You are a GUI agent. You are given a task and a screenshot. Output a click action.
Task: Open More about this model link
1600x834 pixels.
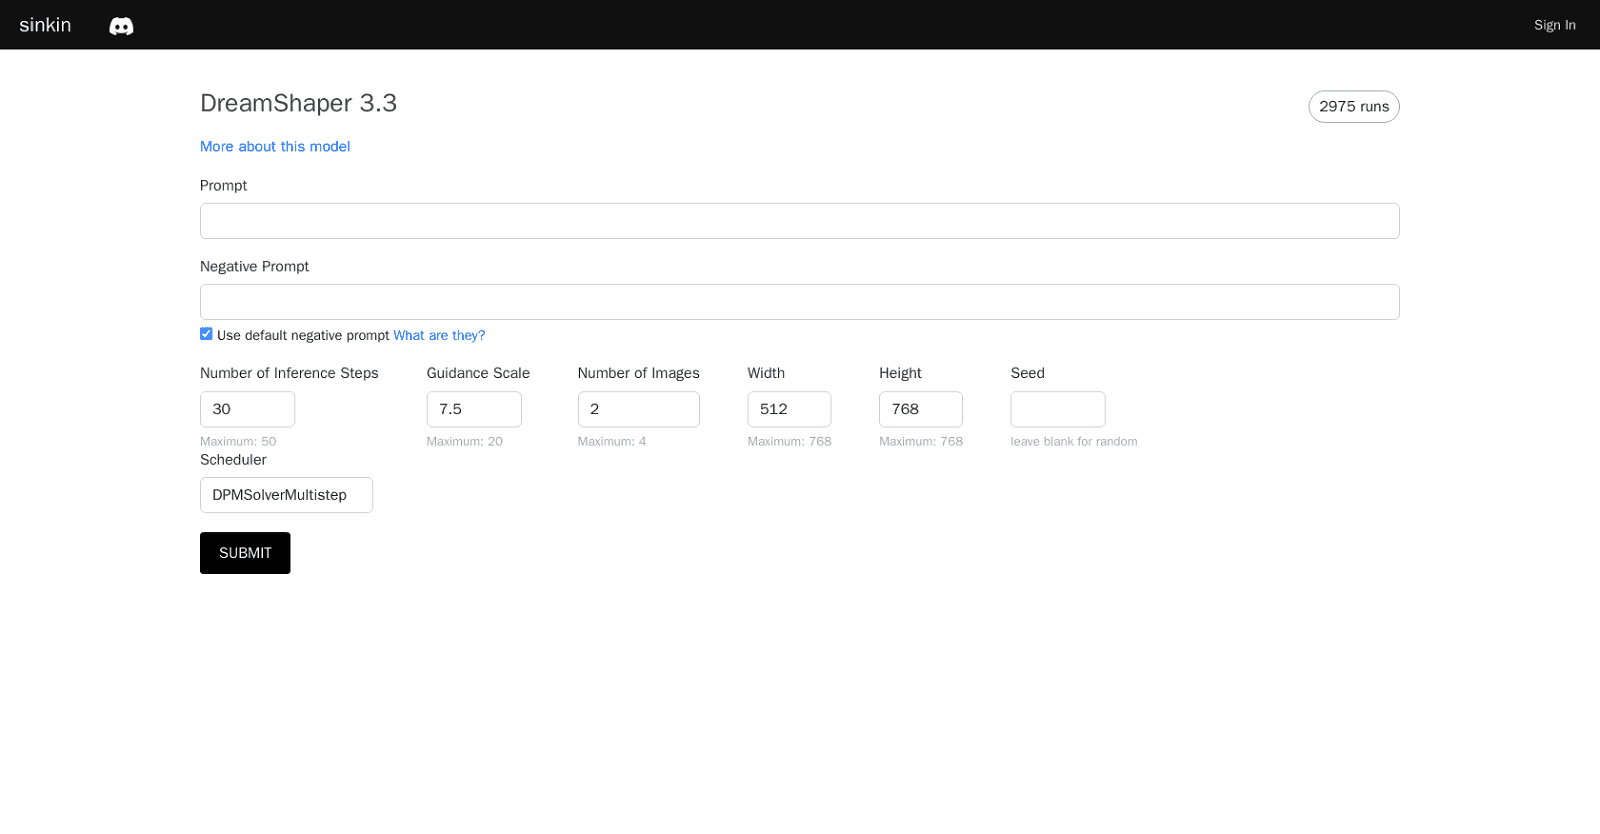pos(275,147)
